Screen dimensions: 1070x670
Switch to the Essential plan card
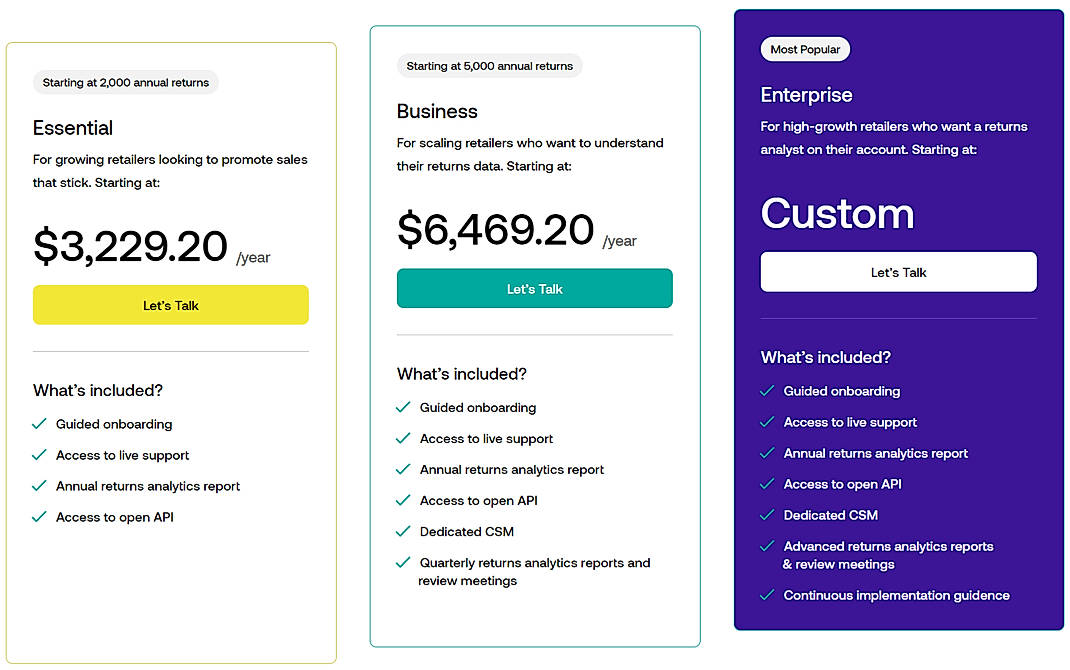coord(73,128)
